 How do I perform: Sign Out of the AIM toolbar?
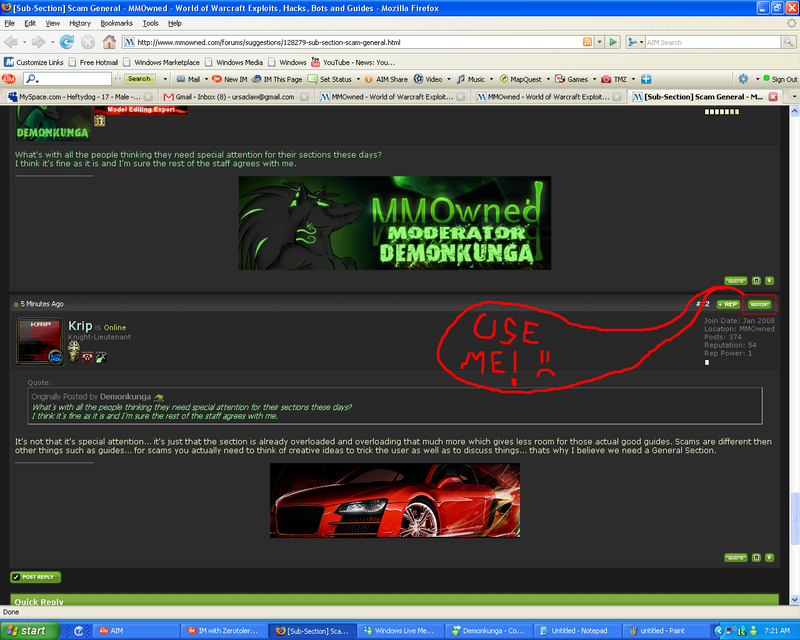click(780, 79)
